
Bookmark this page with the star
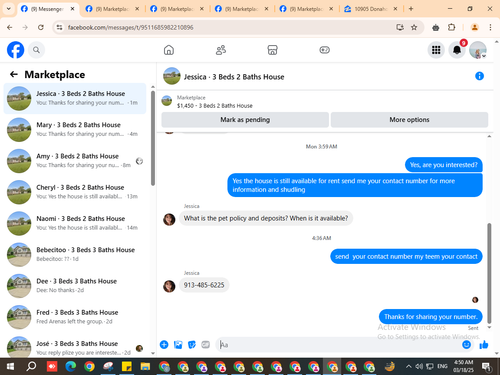click(414, 27)
